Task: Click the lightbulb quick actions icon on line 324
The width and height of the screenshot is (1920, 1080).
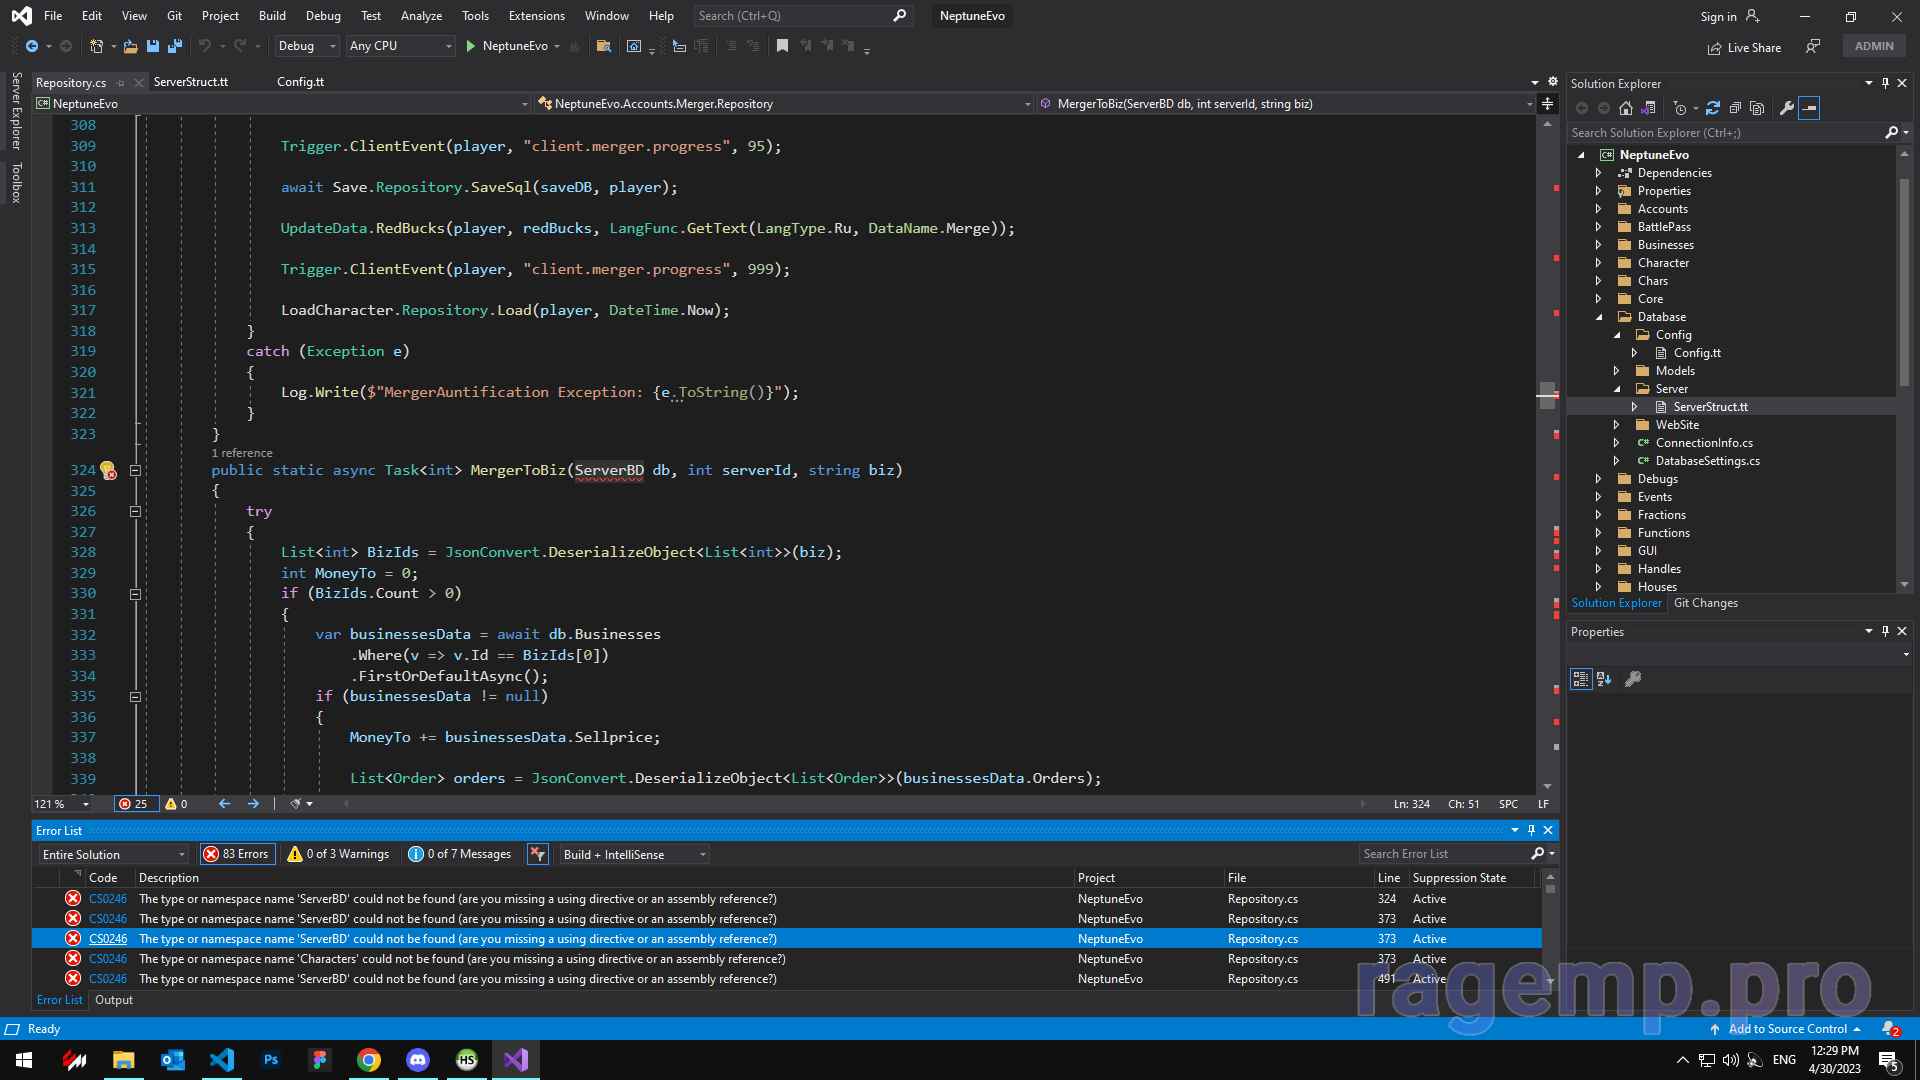Action: pyautogui.click(x=108, y=470)
